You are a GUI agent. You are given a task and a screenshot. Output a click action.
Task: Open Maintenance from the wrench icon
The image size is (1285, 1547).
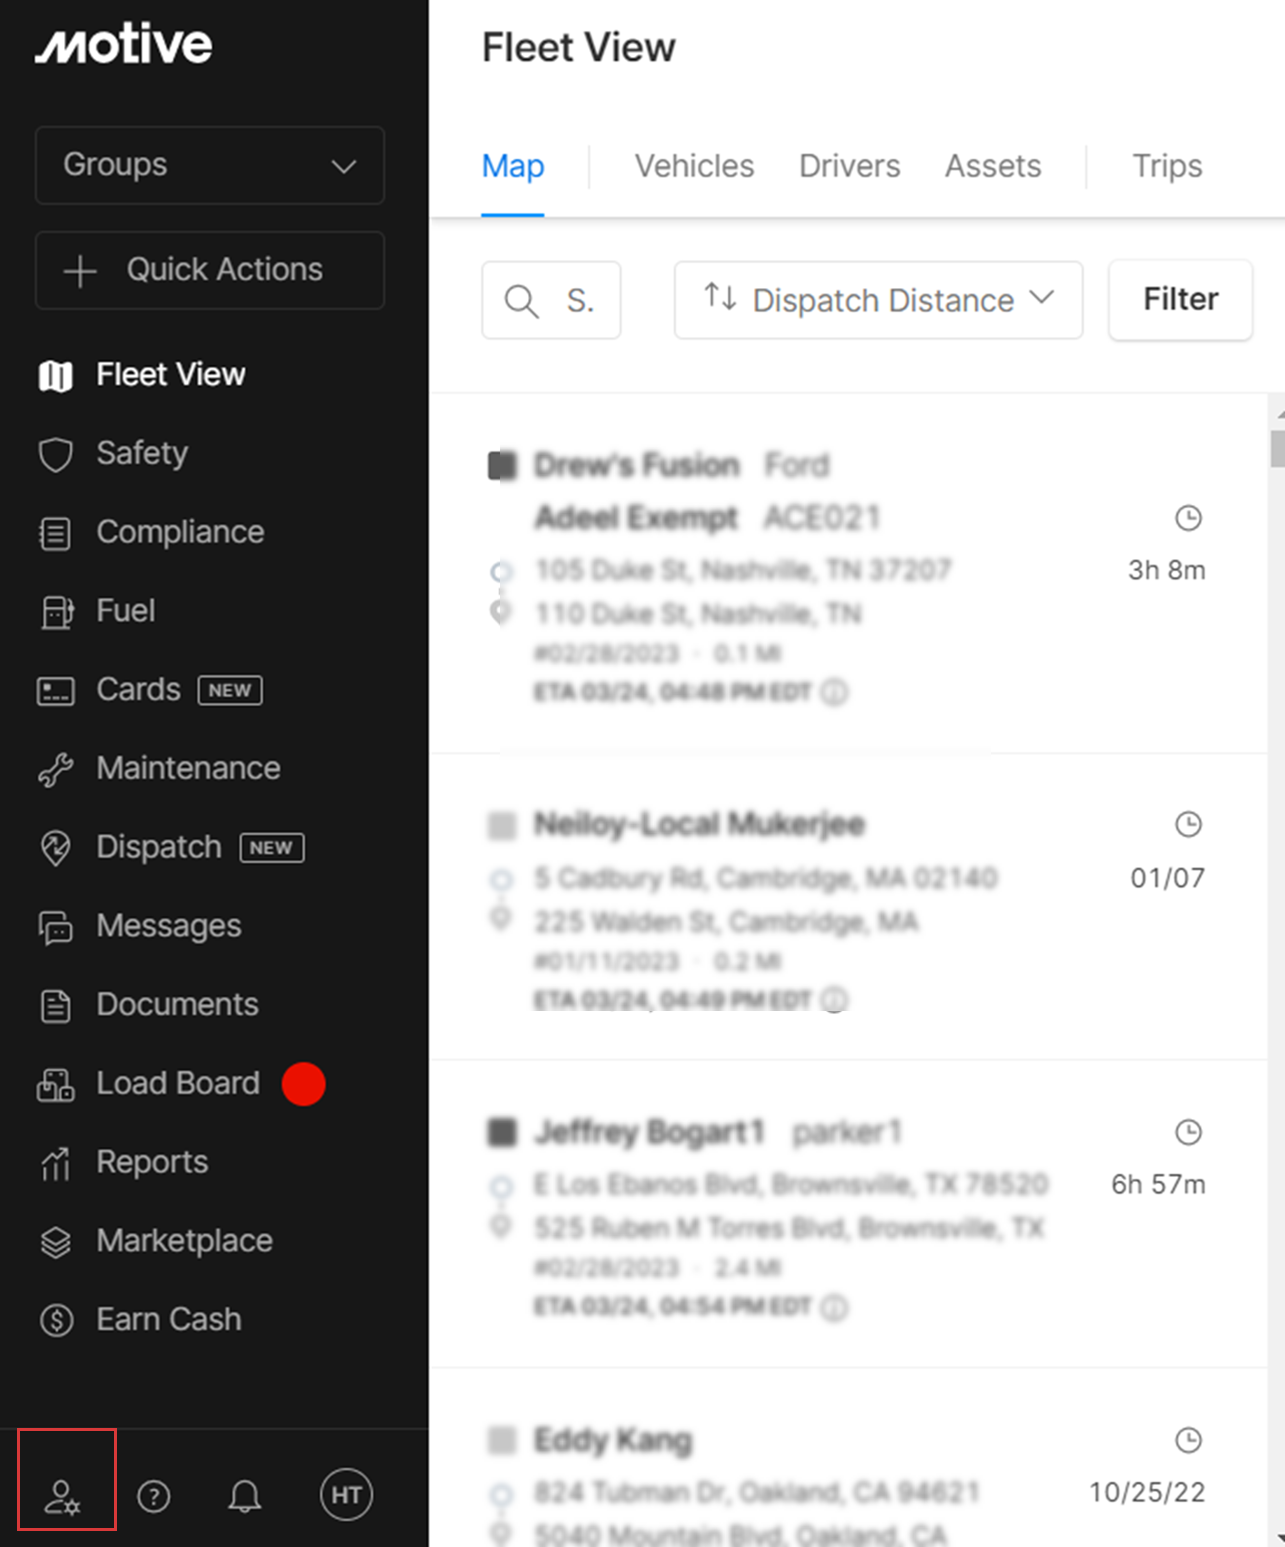pos(56,769)
